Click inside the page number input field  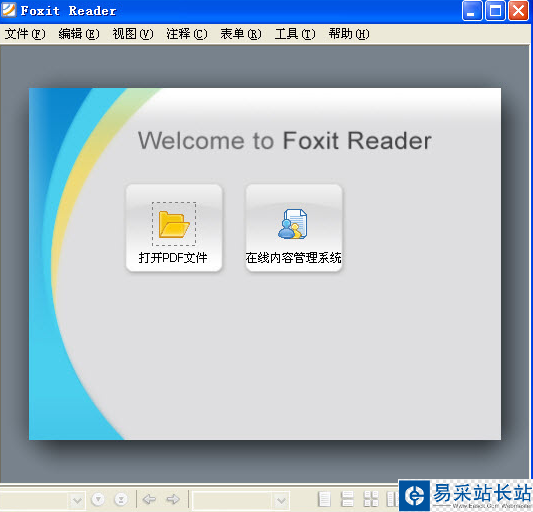34,500
